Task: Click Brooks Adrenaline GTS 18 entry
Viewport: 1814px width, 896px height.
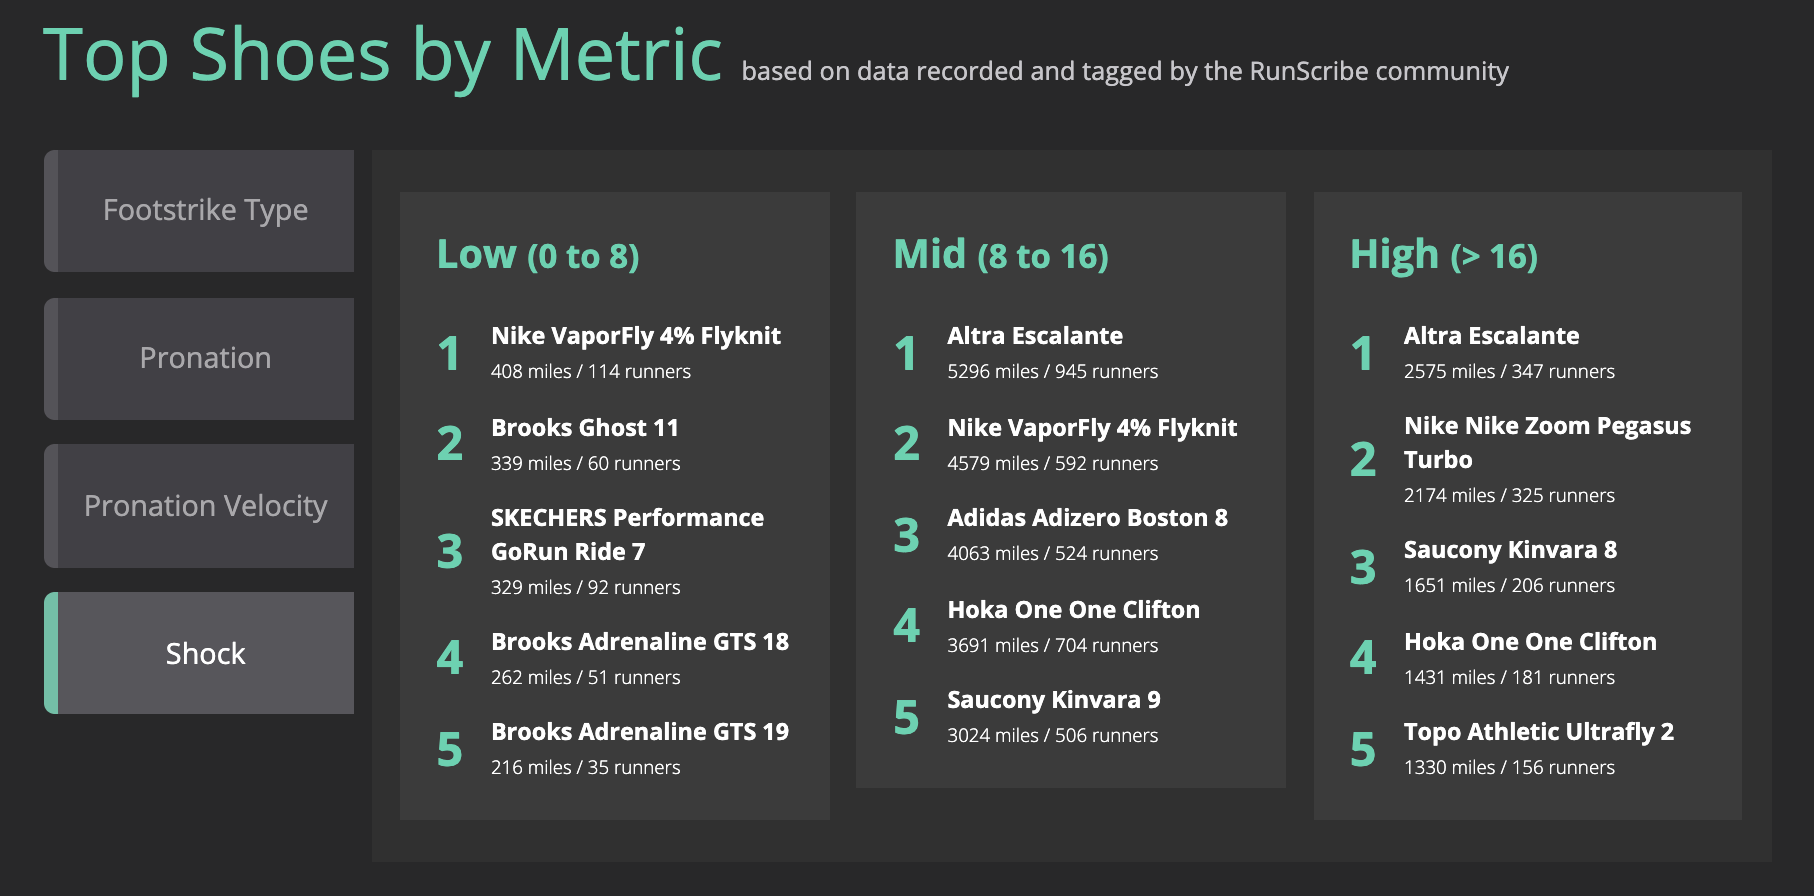Action: pos(639,642)
